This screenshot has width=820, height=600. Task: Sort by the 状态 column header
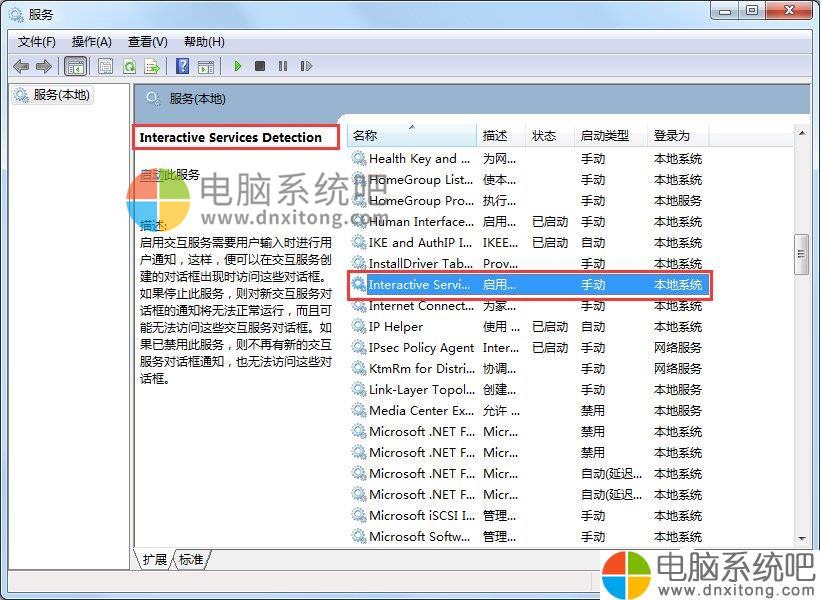coord(549,135)
